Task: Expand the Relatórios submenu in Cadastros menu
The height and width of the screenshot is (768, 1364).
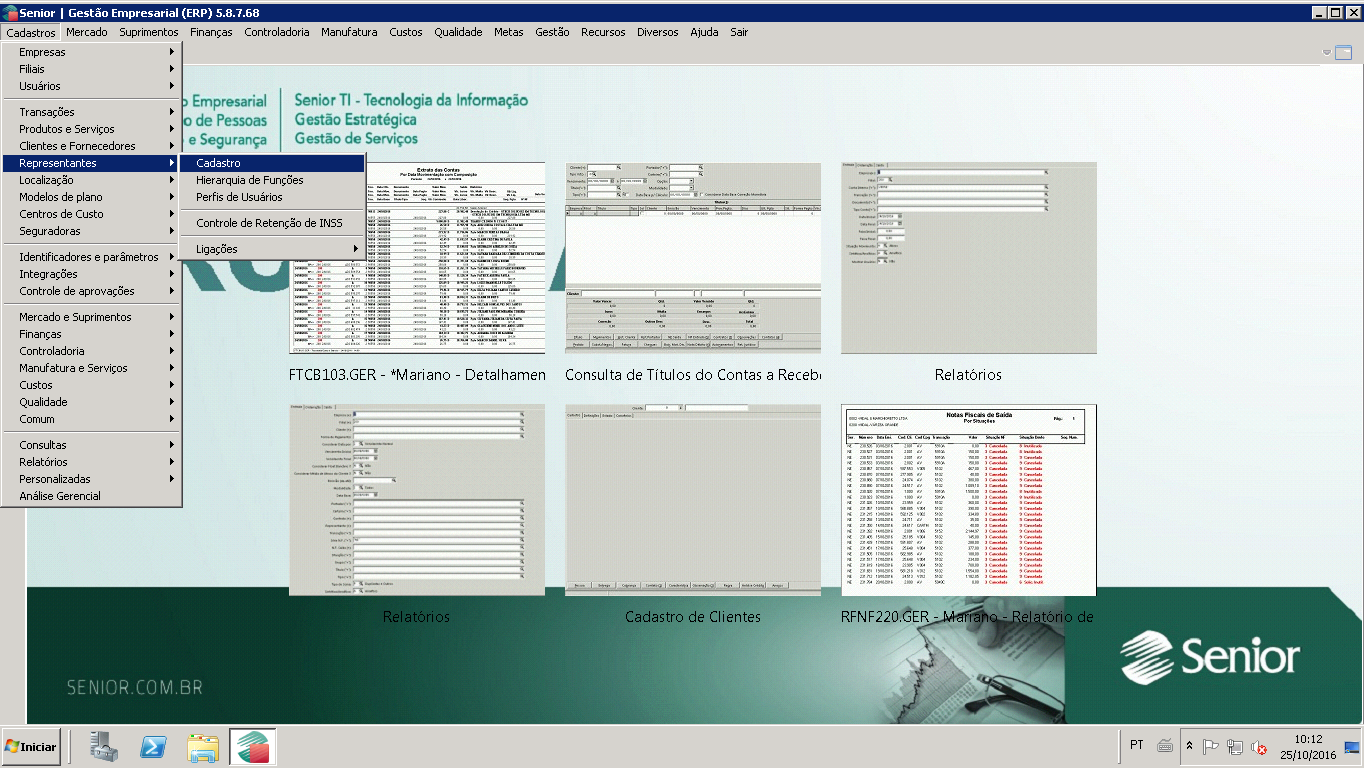Action: coord(91,462)
